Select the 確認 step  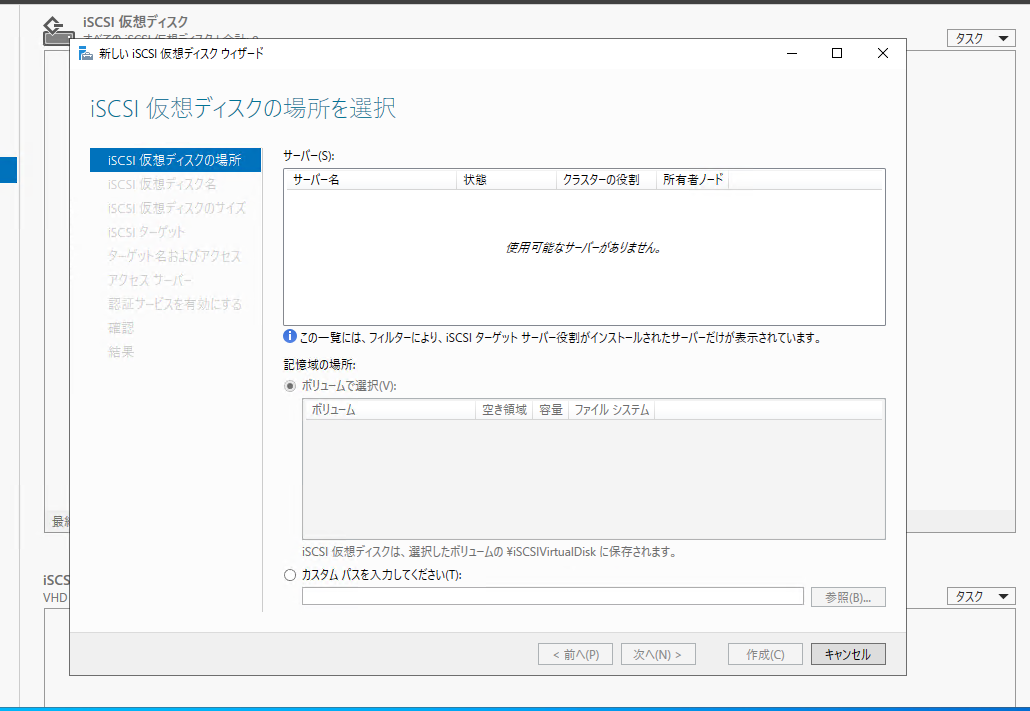pos(121,327)
